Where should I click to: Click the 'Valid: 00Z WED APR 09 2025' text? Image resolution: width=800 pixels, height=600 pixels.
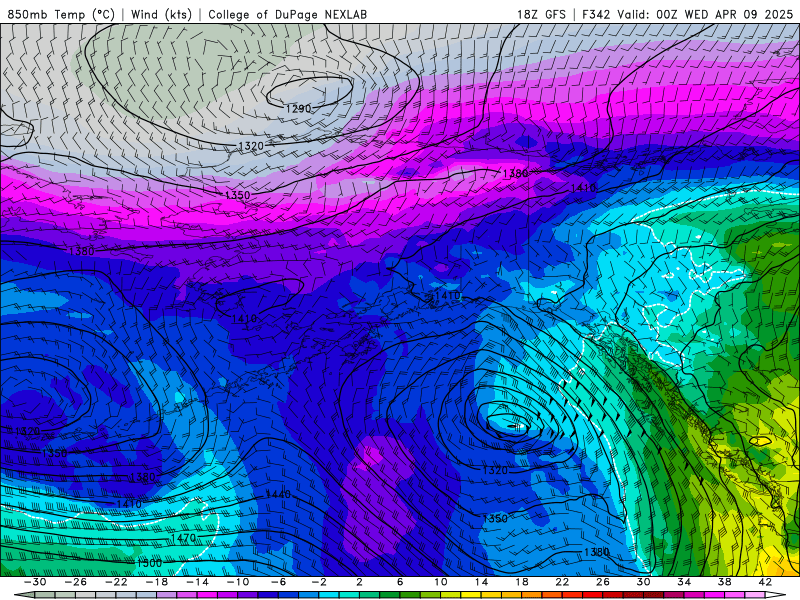pos(705,14)
